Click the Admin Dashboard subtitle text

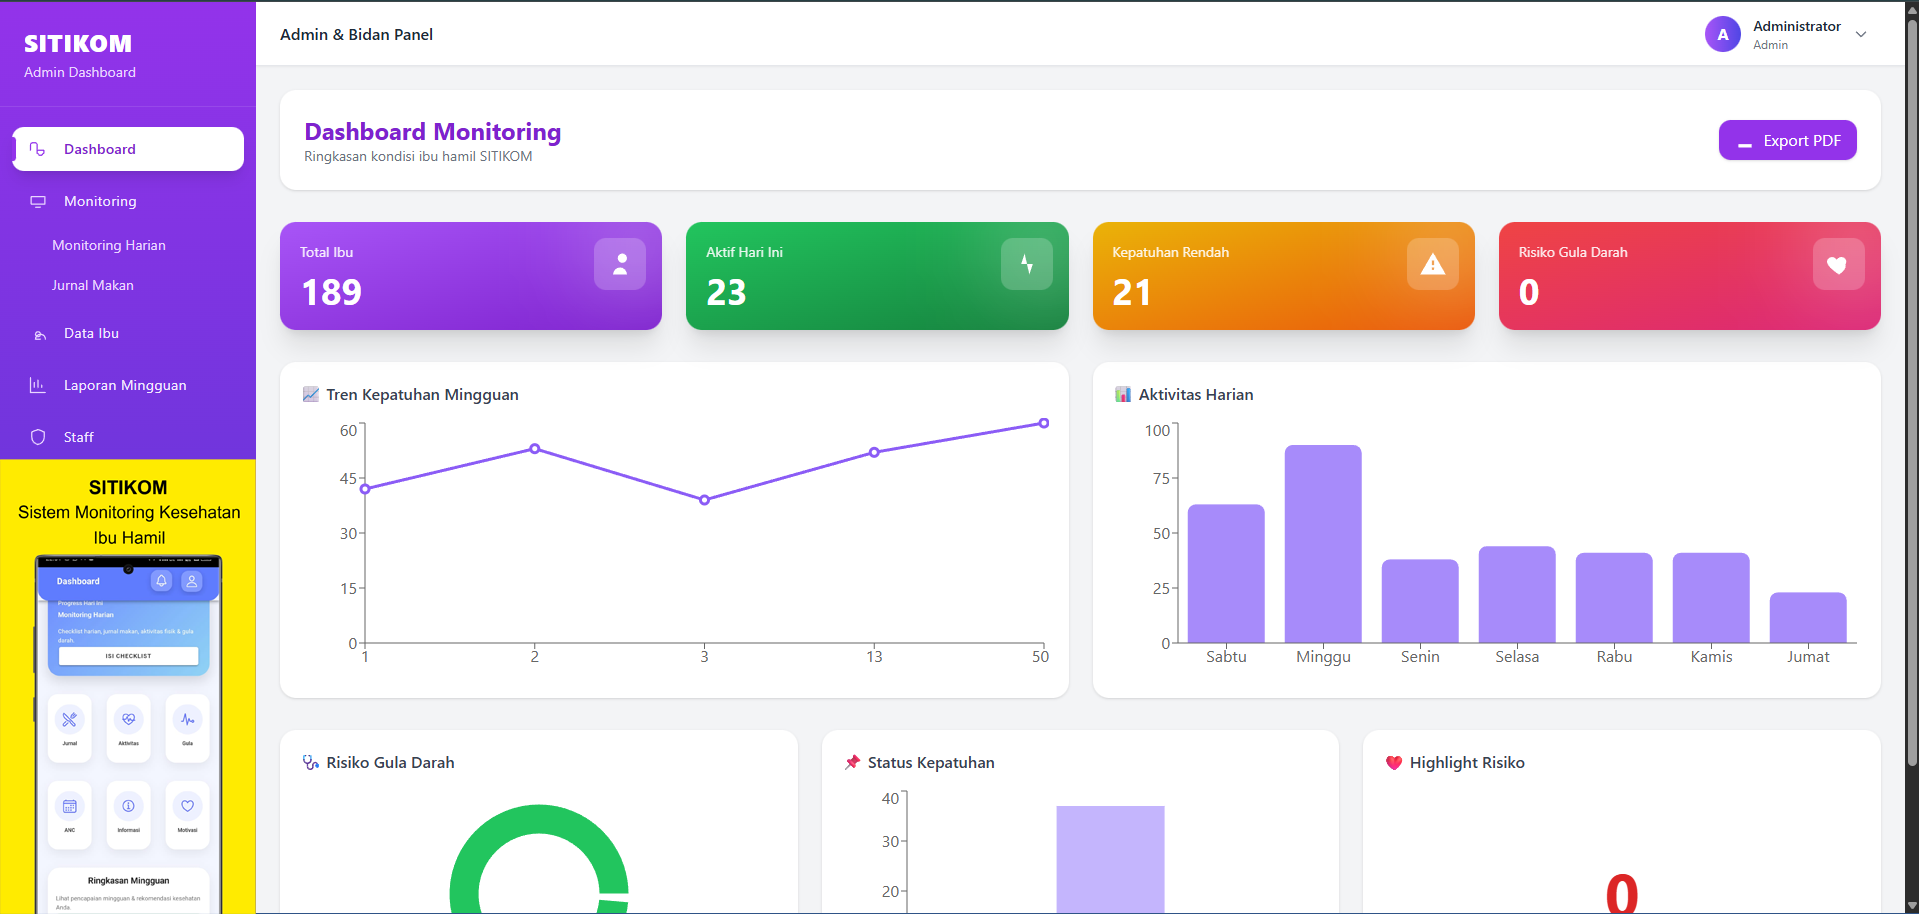click(80, 72)
